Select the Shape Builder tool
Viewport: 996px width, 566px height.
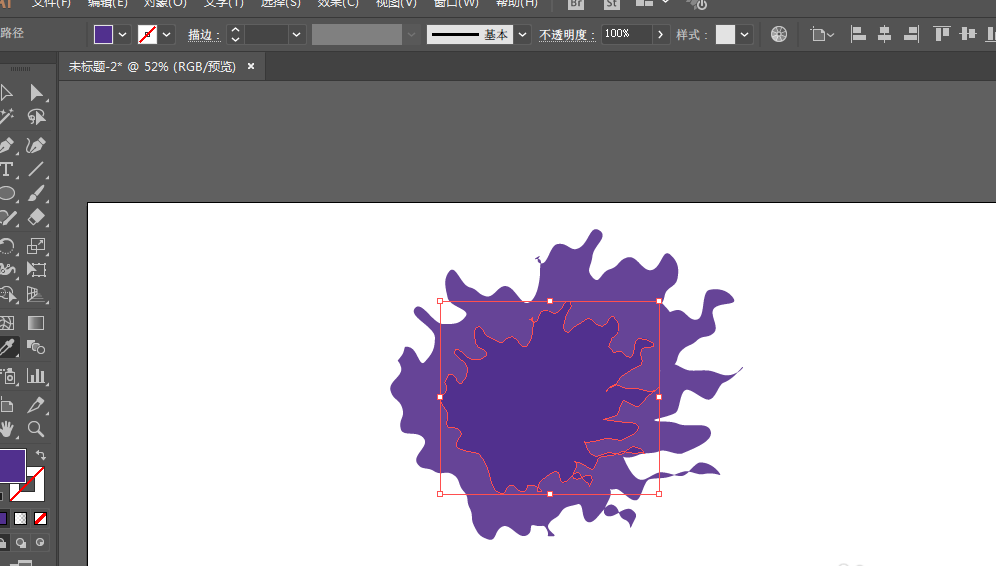[6, 294]
